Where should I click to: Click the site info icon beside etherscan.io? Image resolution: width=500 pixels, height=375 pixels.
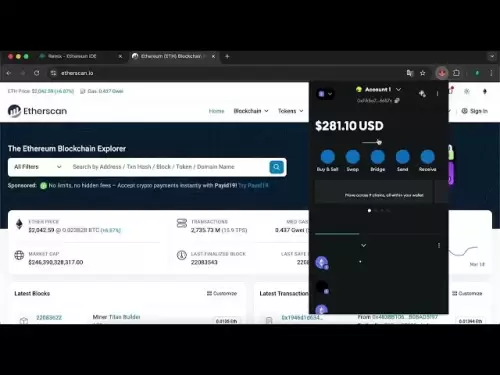pos(53,73)
